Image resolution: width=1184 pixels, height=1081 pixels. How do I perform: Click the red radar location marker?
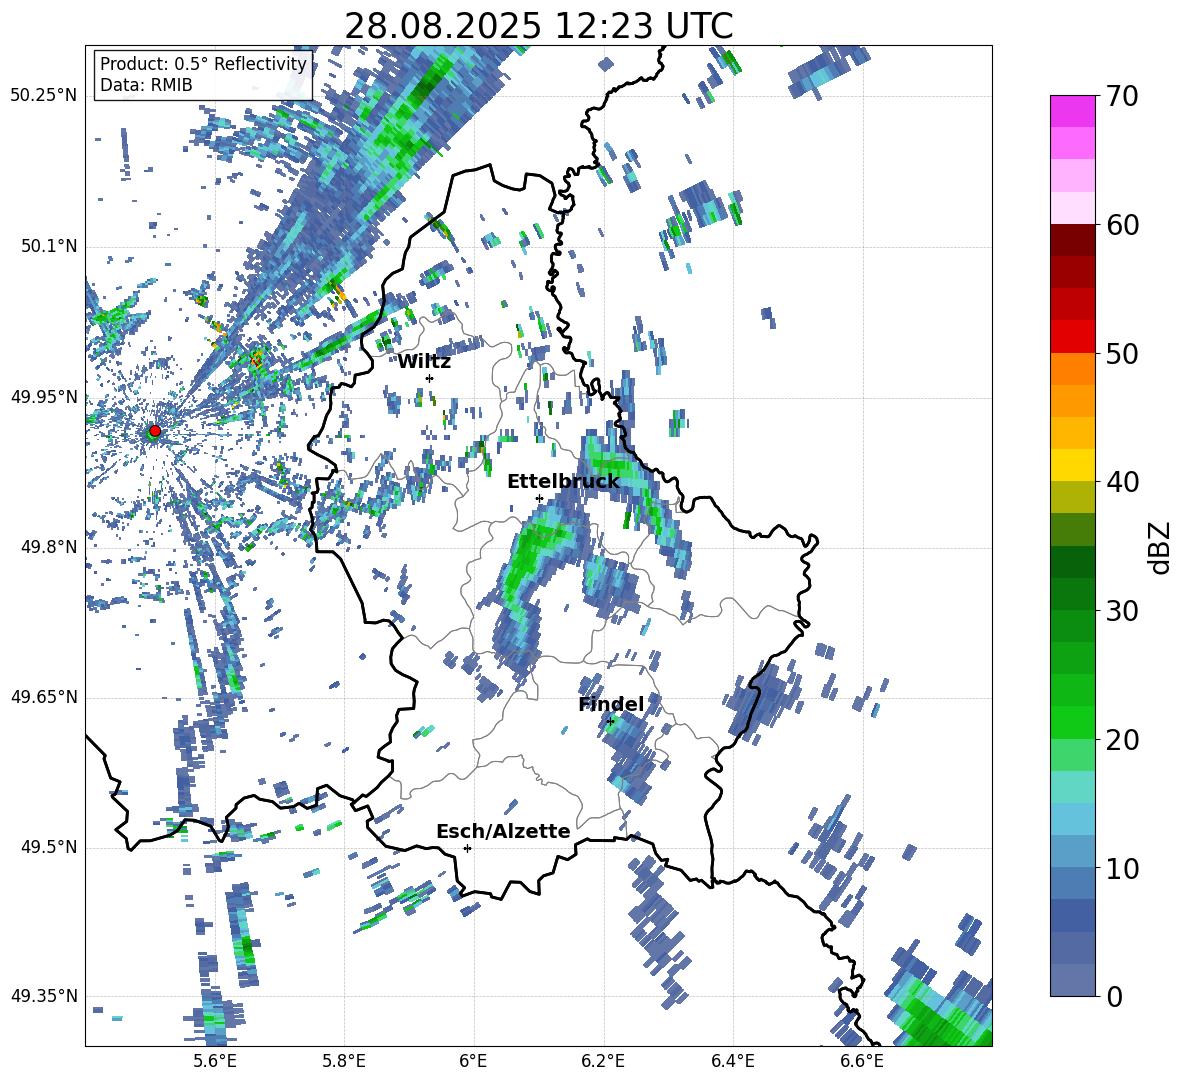point(155,430)
